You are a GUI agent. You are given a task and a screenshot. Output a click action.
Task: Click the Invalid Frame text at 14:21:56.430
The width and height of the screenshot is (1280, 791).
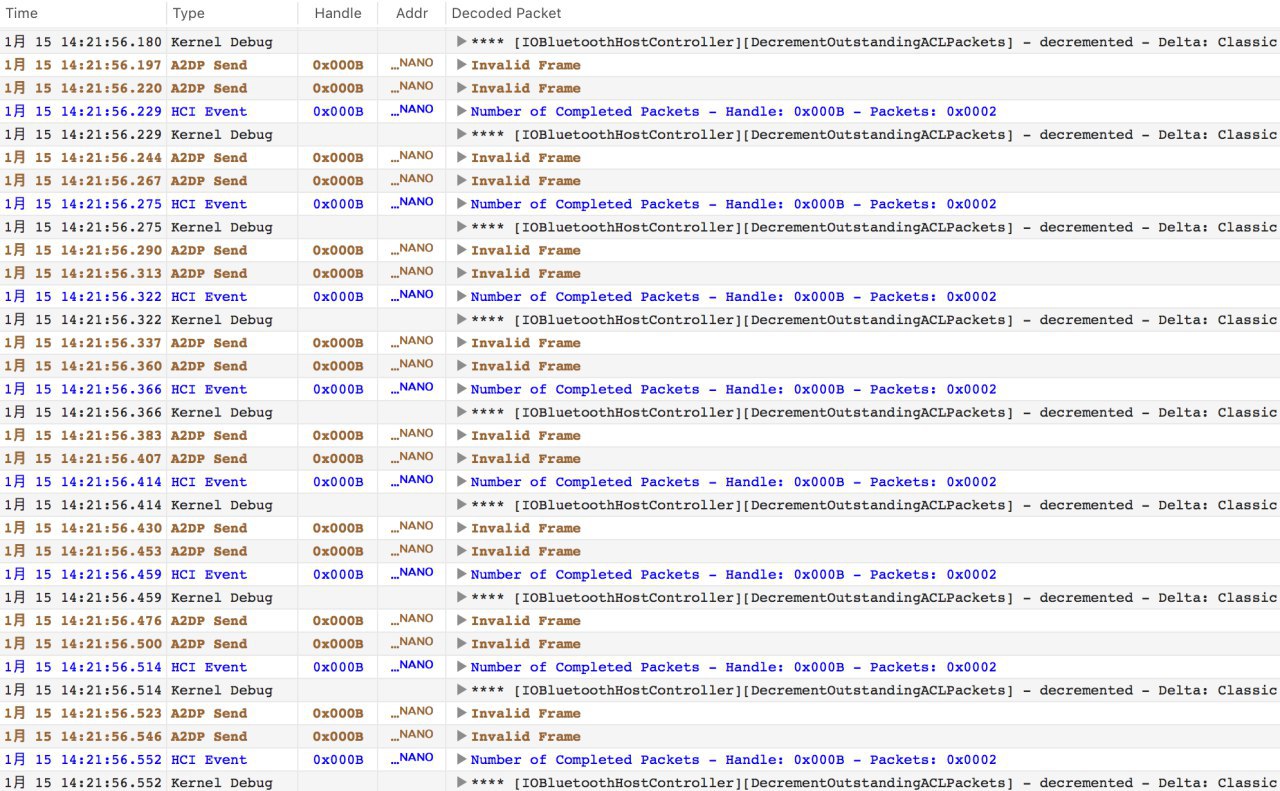click(526, 528)
